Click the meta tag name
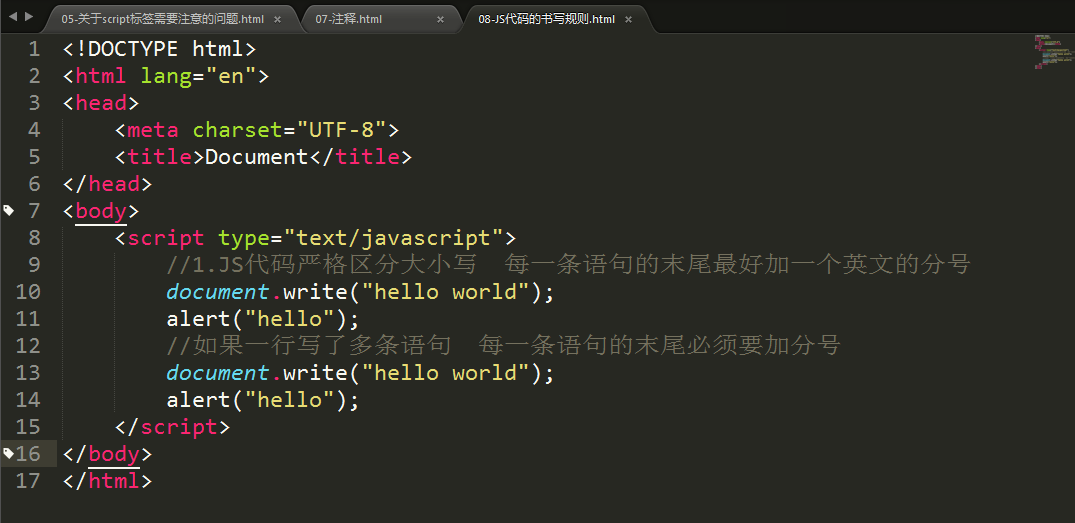This screenshot has width=1075, height=523. point(153,130)
